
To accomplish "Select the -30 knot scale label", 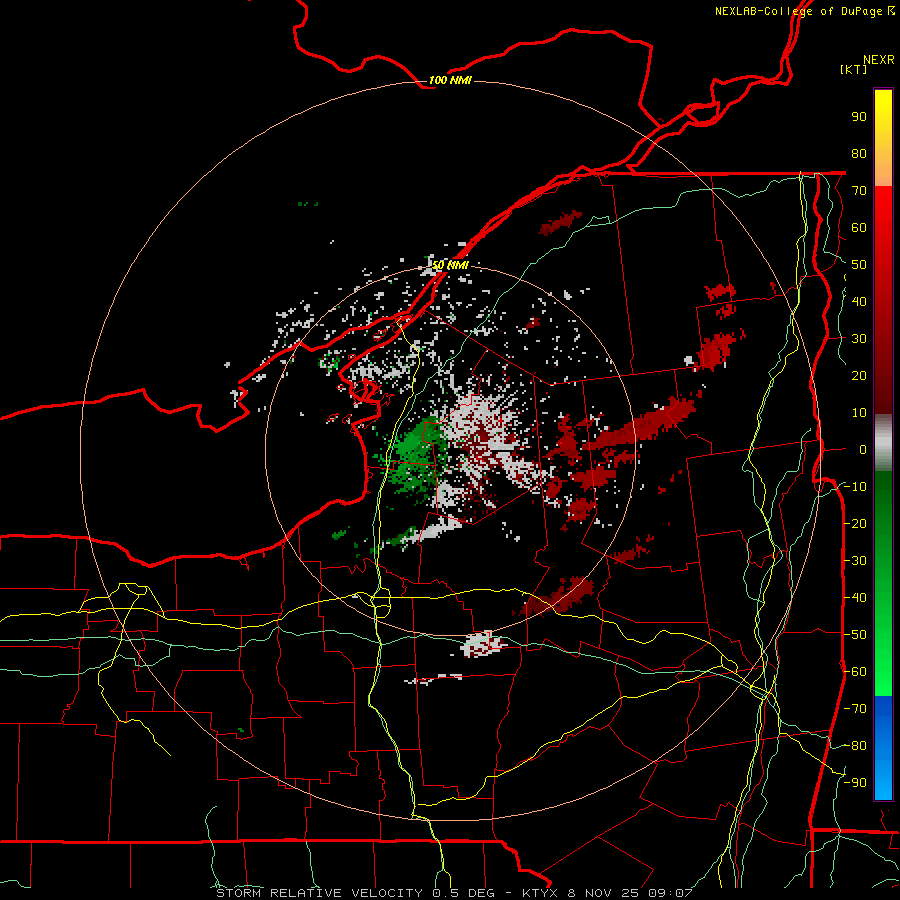I will (855, 561).
